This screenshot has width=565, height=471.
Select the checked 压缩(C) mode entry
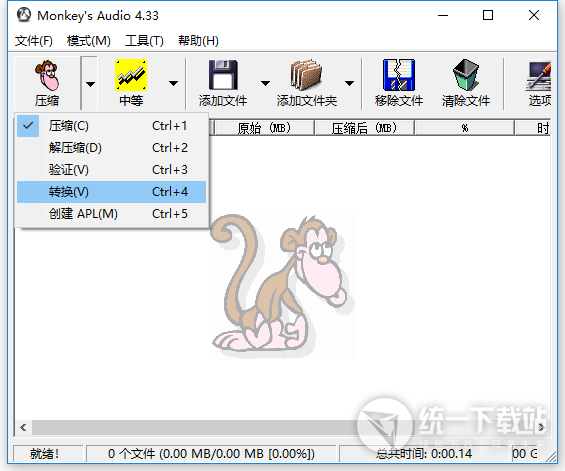112,126
